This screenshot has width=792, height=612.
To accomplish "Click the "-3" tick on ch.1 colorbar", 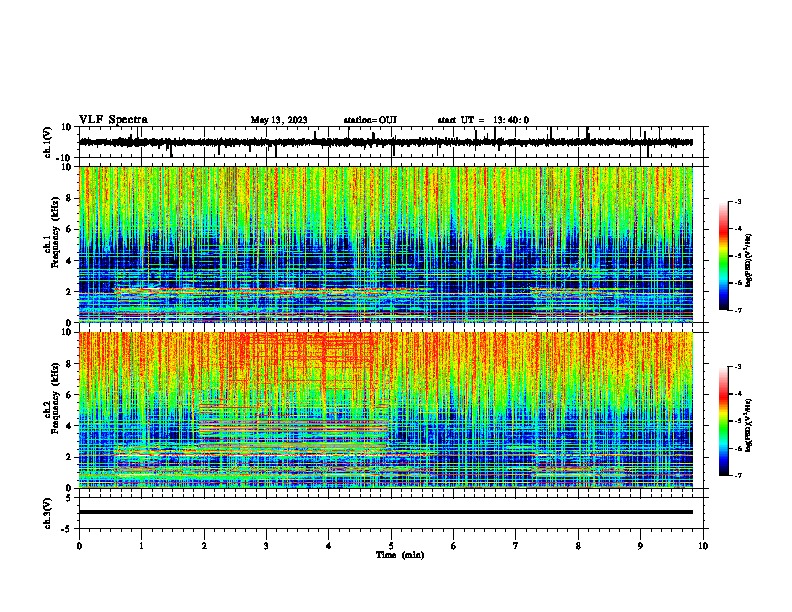I will point(738,202).
